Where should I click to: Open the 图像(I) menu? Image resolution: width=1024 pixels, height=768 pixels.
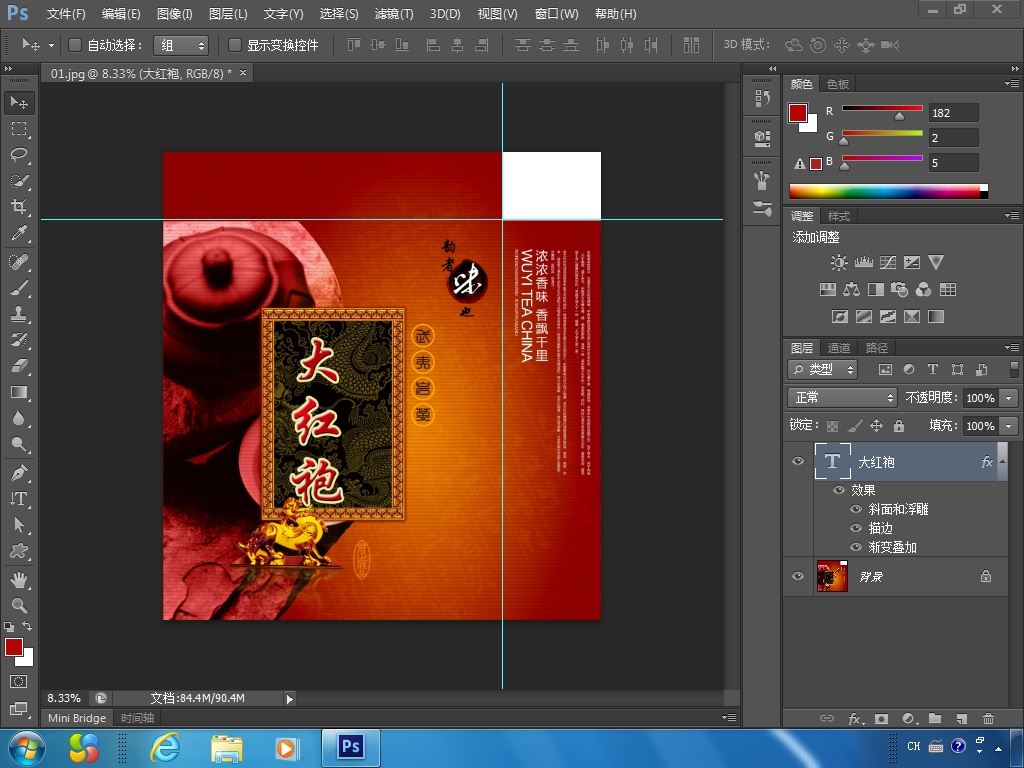pos(174,14)
